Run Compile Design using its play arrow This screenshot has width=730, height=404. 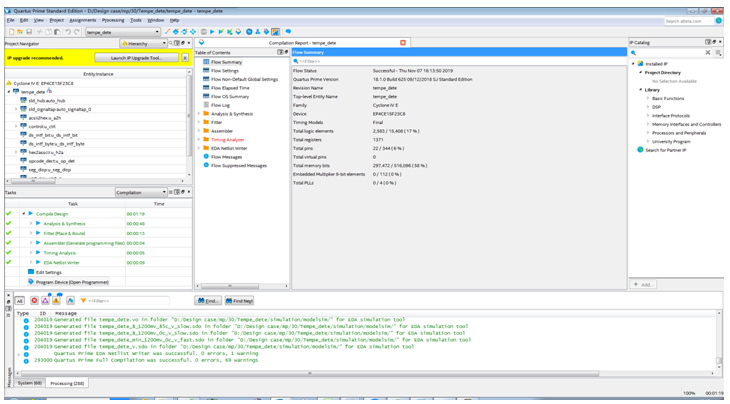pyautogui.click(x=31, y=214)
